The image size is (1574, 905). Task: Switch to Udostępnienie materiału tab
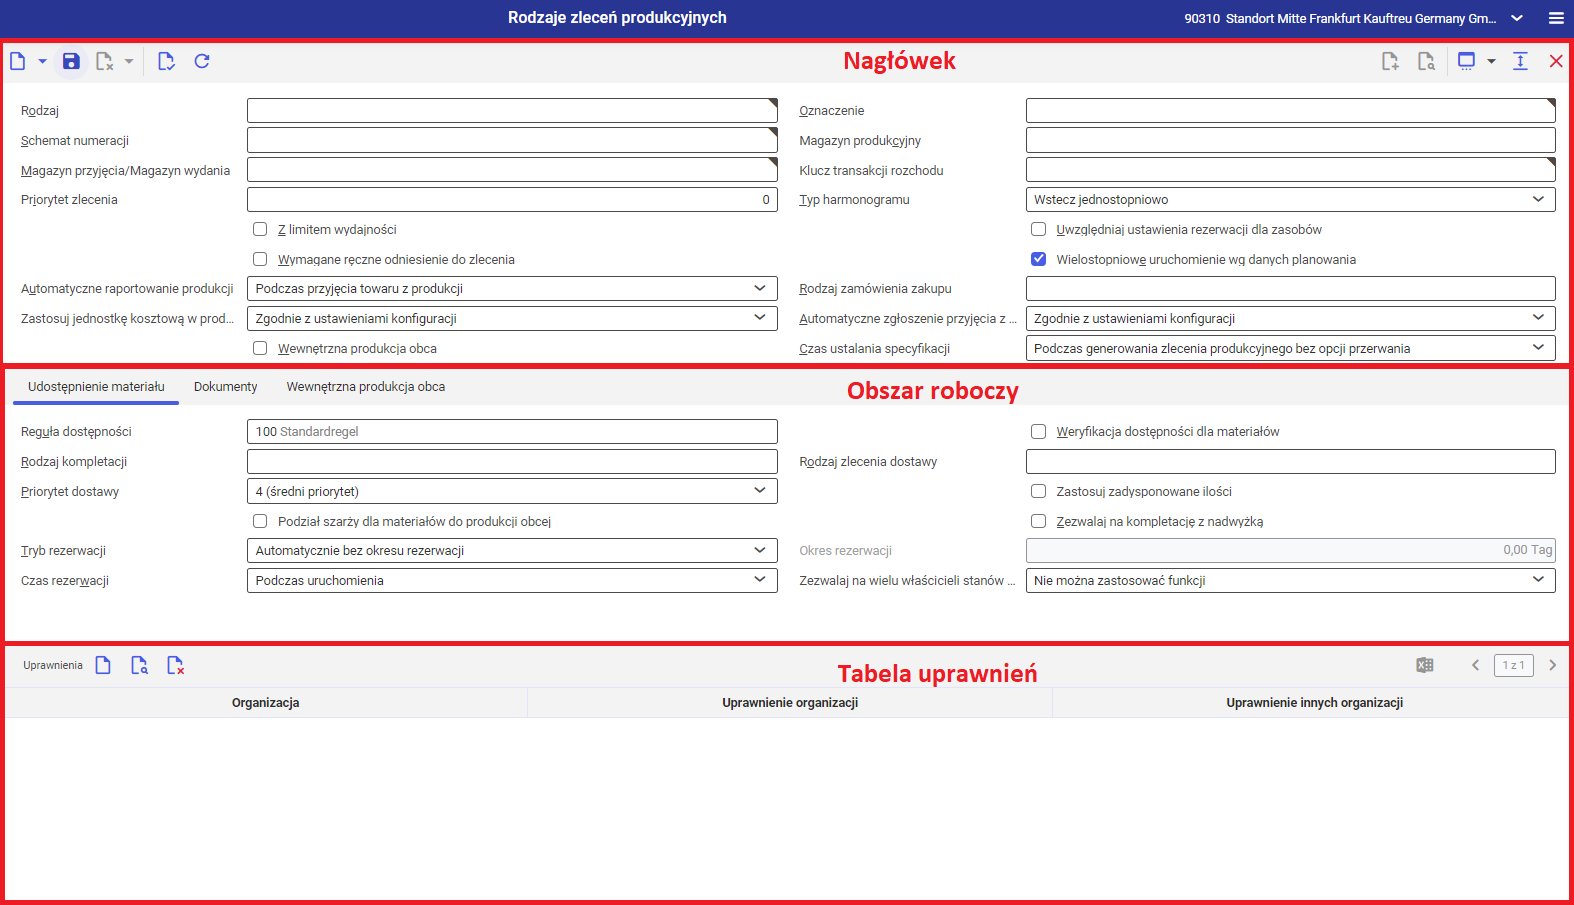(96, 387)
